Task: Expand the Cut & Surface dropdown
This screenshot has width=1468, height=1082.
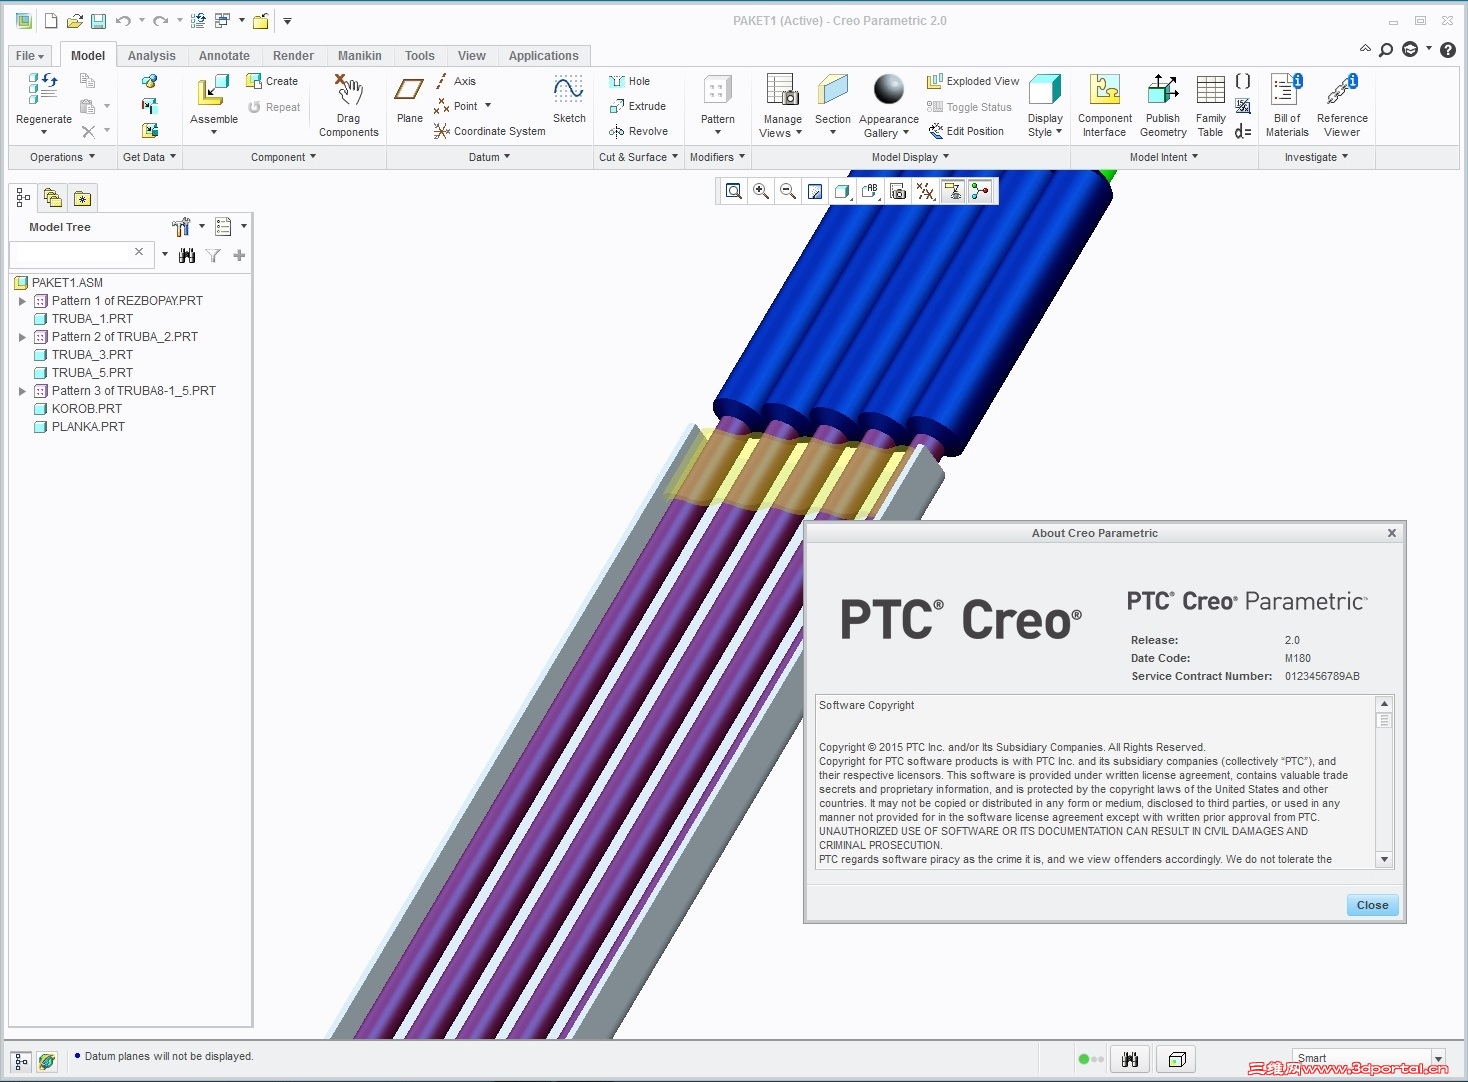Action: tap(638, 157)
